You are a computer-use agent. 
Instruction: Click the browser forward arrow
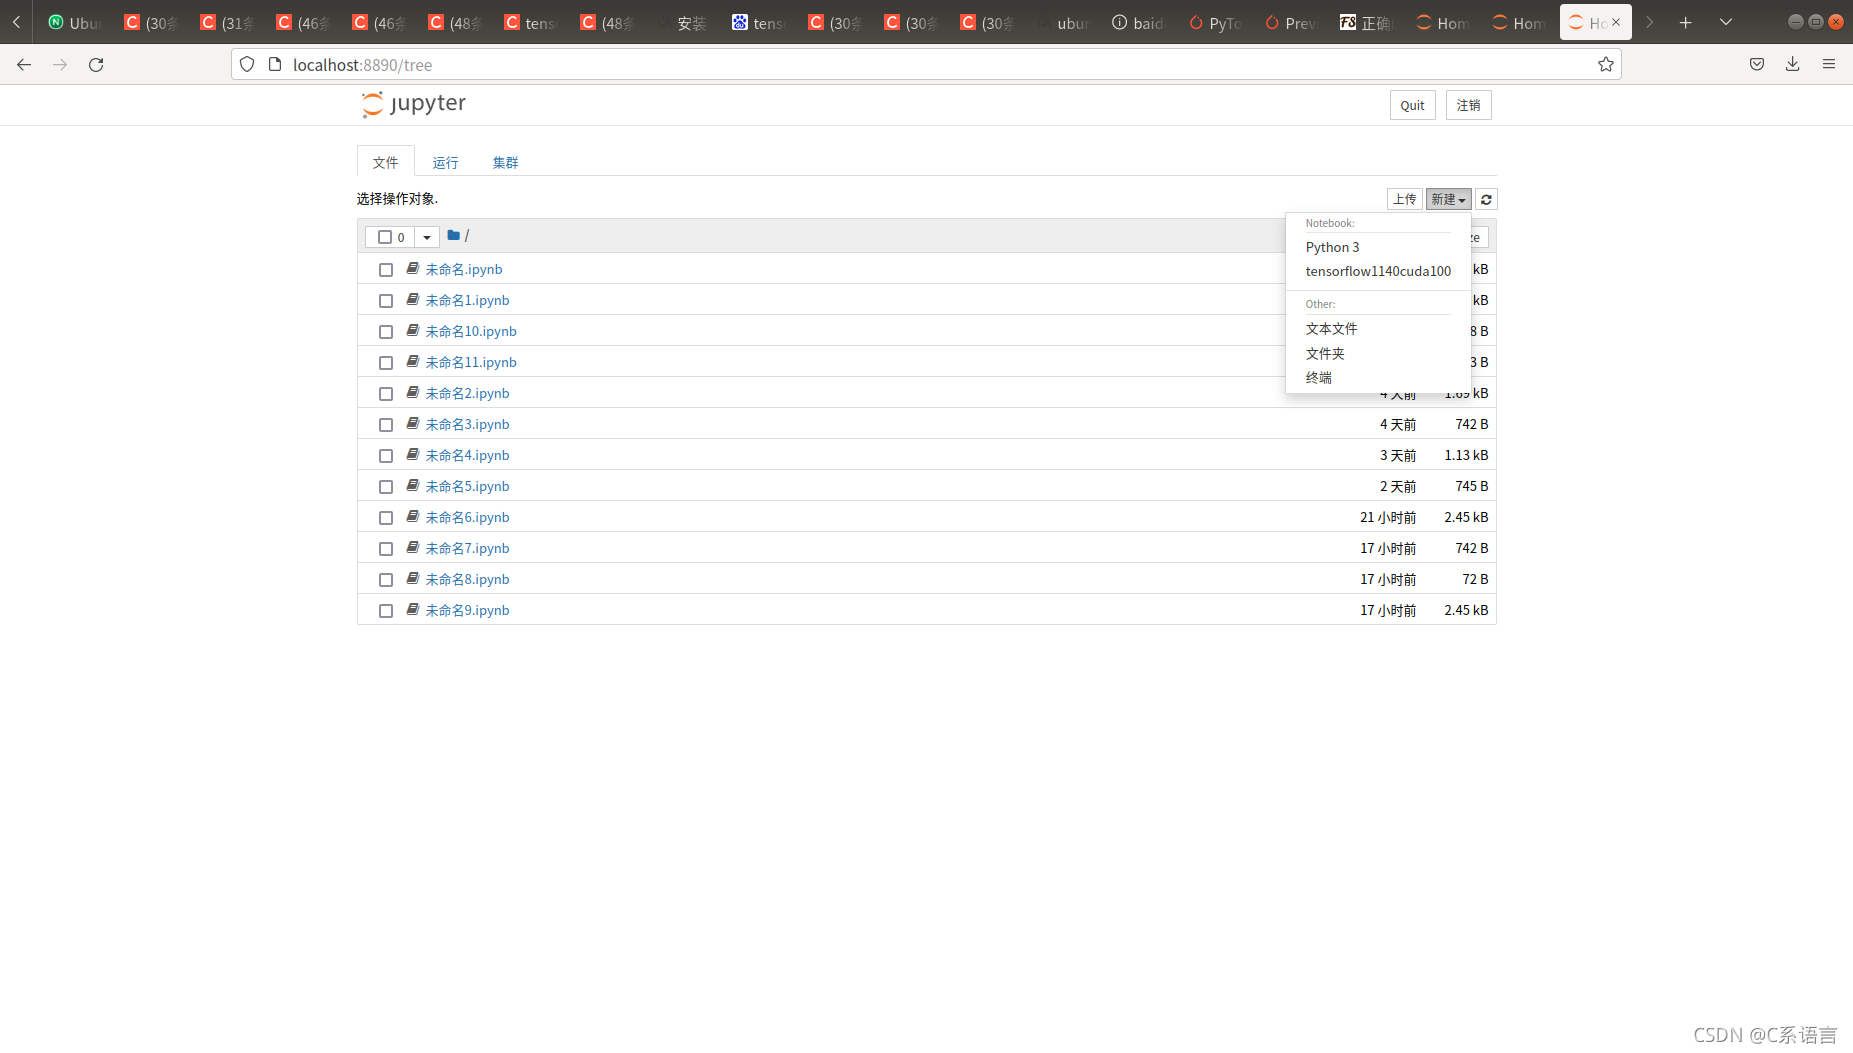(60, 64)
